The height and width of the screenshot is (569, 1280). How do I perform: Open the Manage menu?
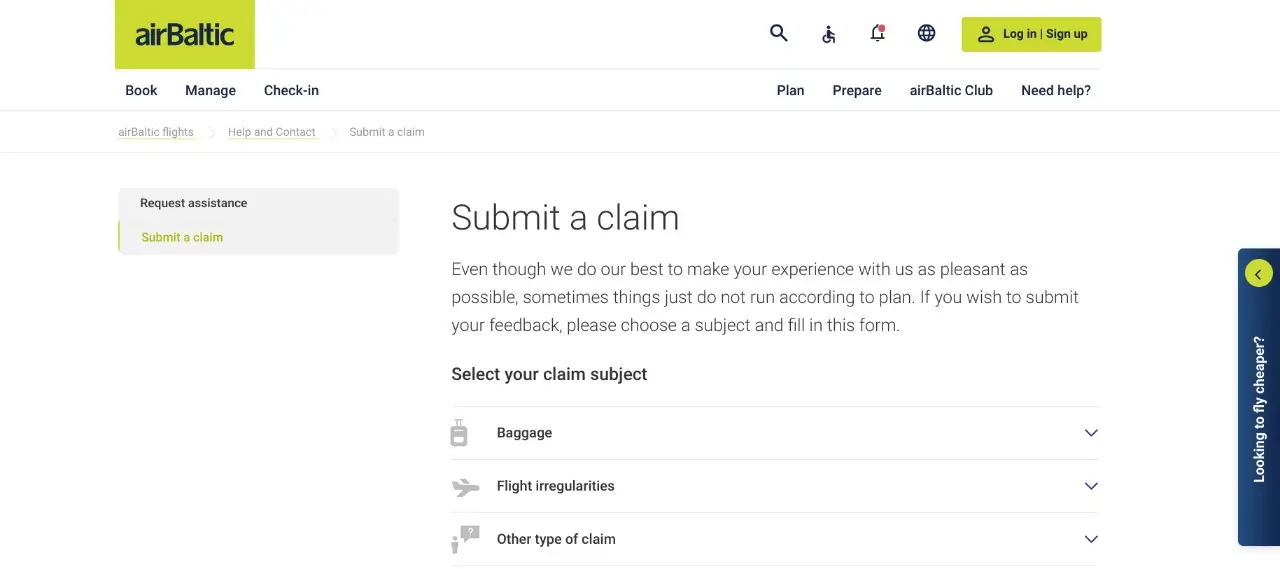pyautogui.click(x=210, y=90)
